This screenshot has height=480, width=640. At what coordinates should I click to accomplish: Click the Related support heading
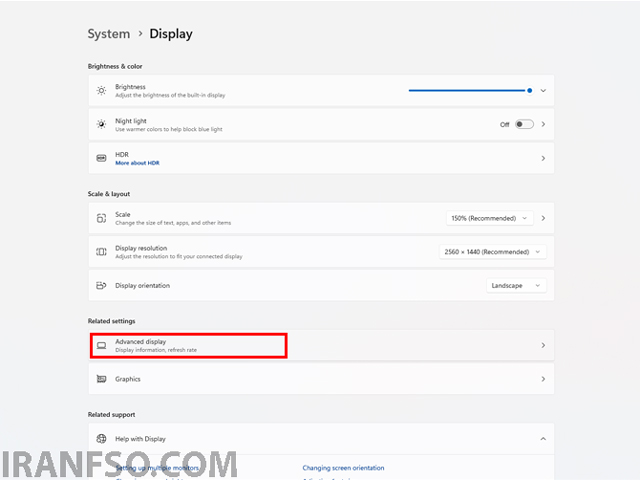[x=111, y=415]
